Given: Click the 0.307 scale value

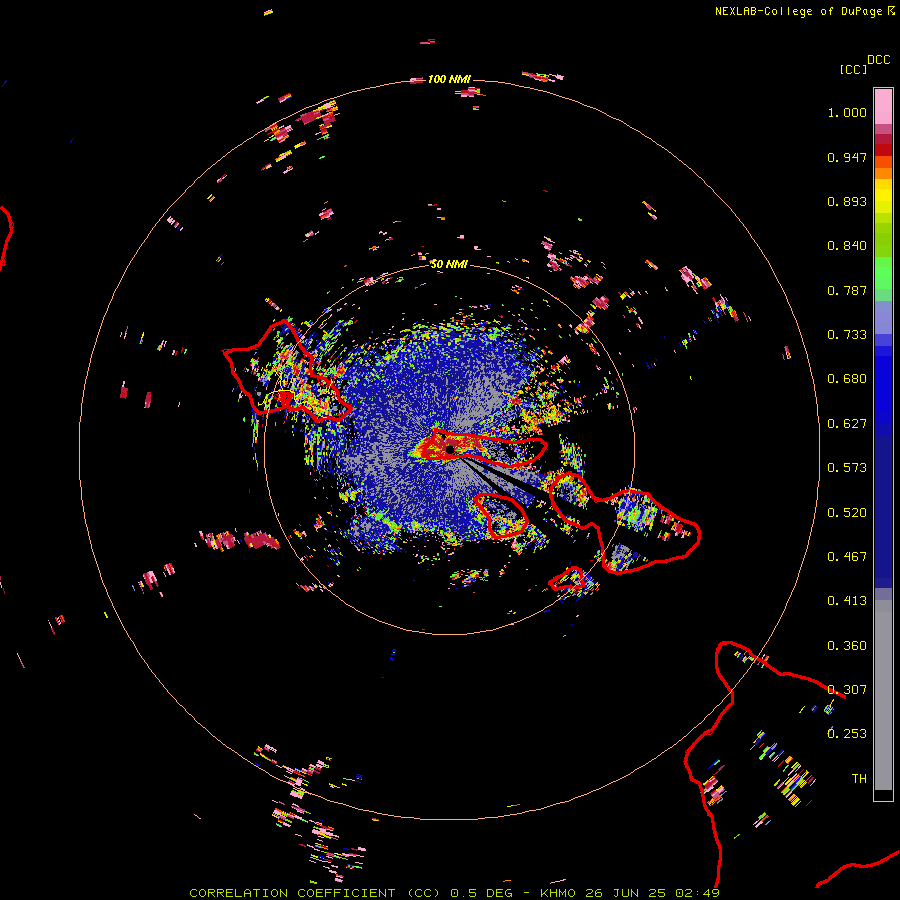Looking at the screenshot, I should tap(847, 690).
